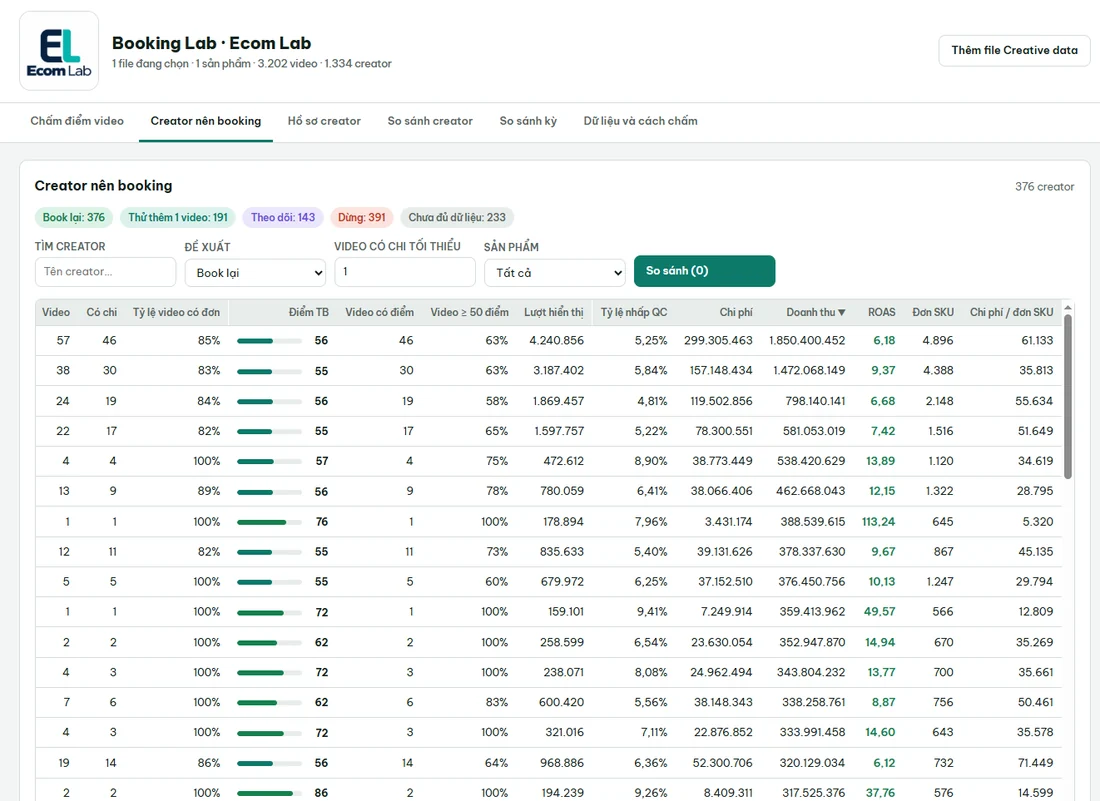This screenshot has width=1100, height=801.
Task: Click the Video có chi tối thiểu field
Action: (405, 271)
